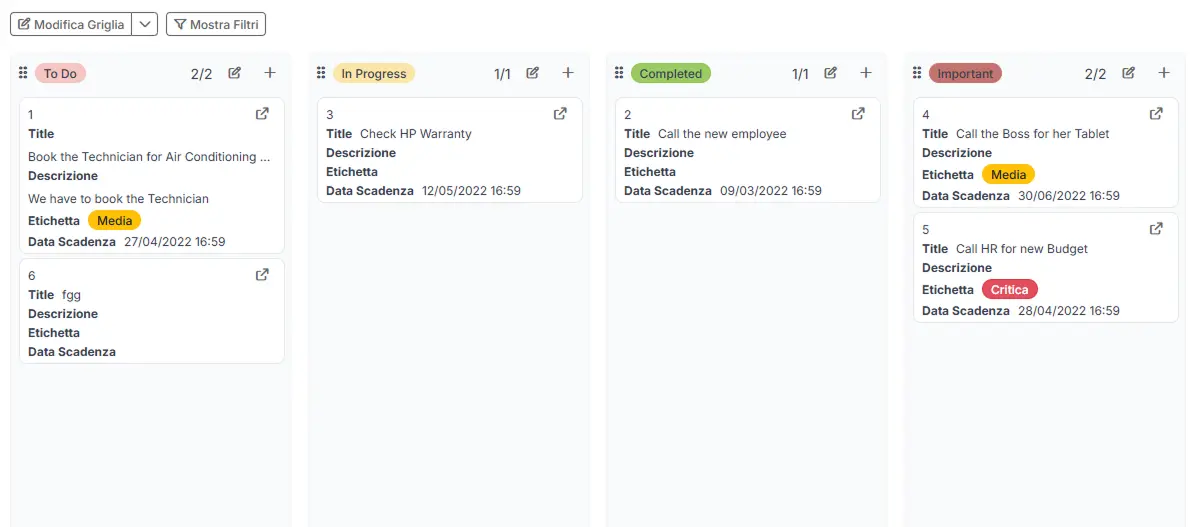Edit the To Do column
Viewport: 1190px width, 527px height.
point(234,73)
